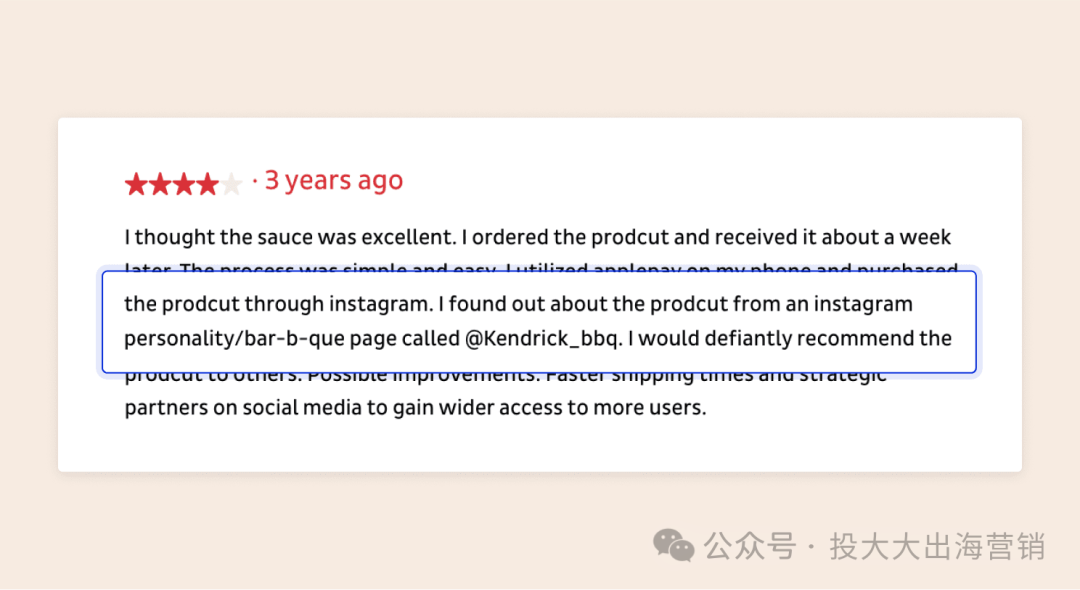Click the first red rating star
This screenshot has width=1080, height=590.
[x=136, y=184]
